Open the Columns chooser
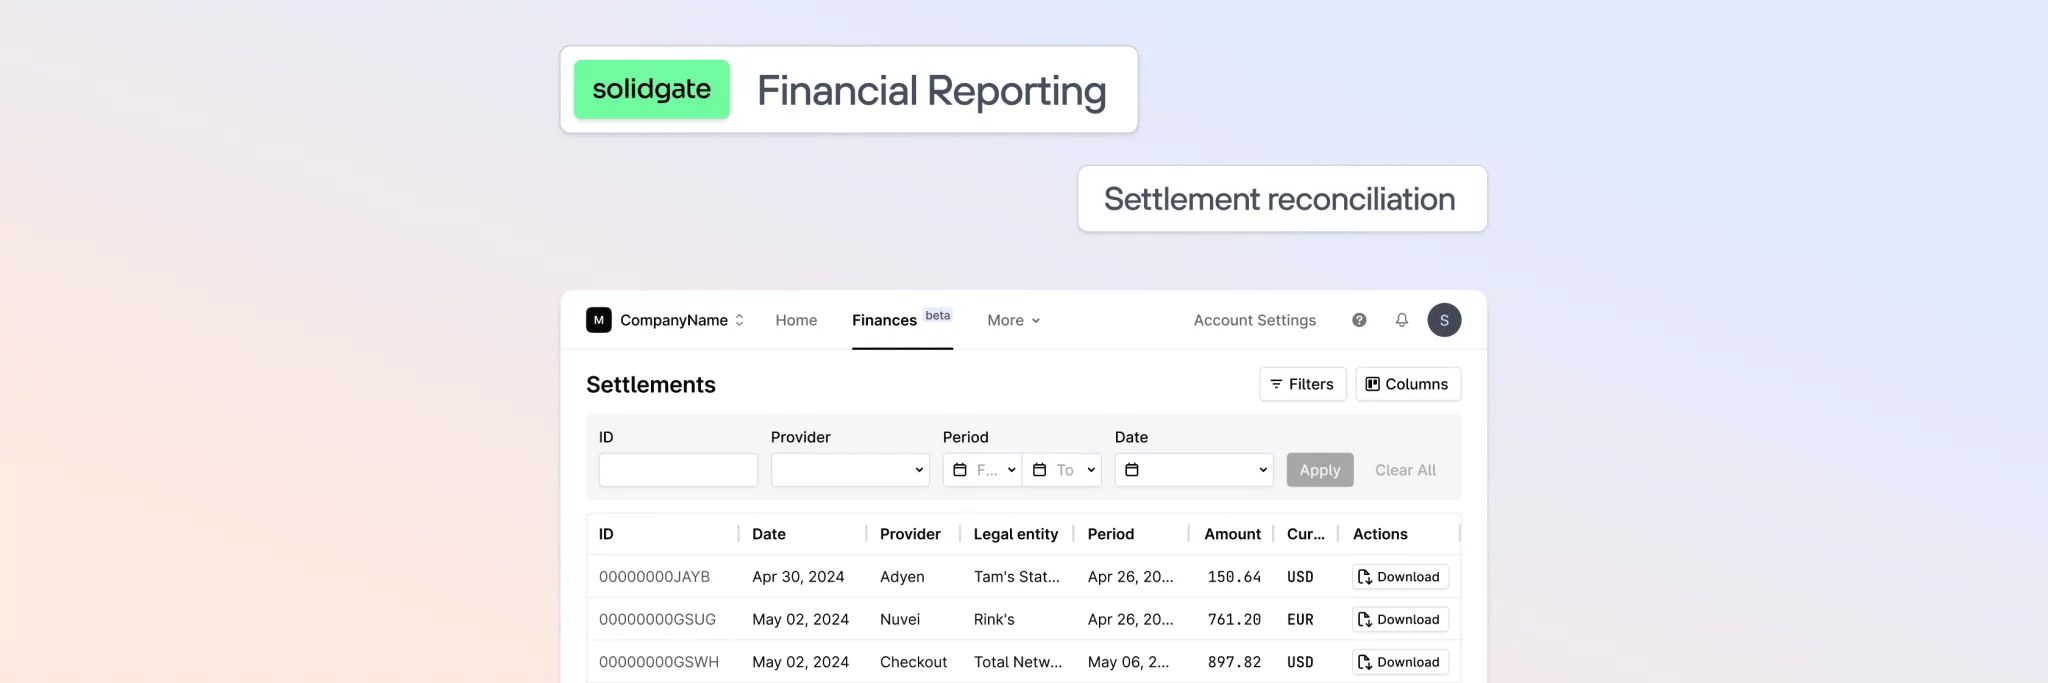 pyautogui.click(x=1408, y=384)
